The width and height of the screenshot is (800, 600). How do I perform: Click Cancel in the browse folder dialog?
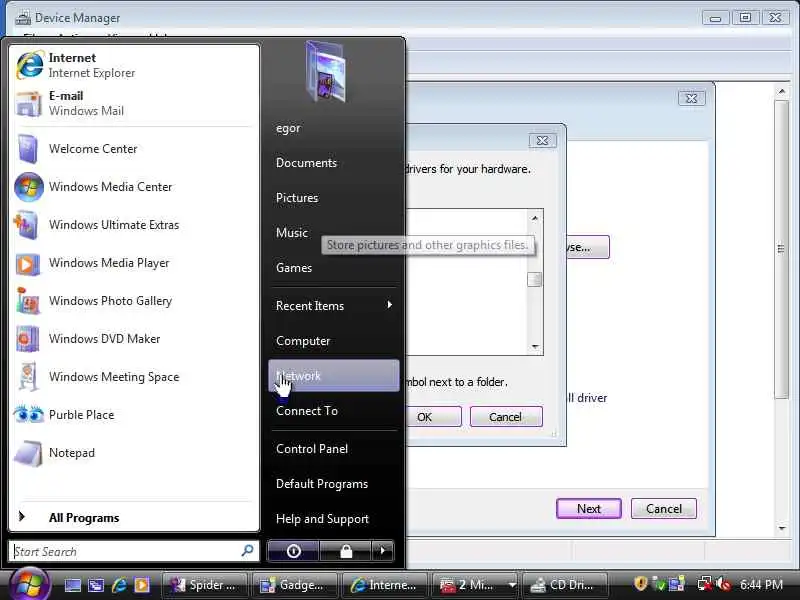tap(506, 417)
